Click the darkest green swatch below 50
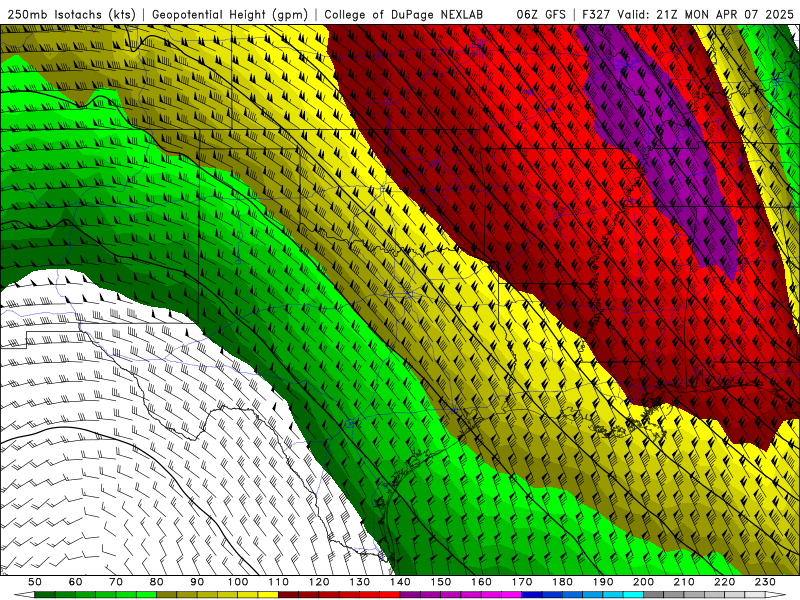Screen dimensions: 800x600 click(x=45, y=595)
